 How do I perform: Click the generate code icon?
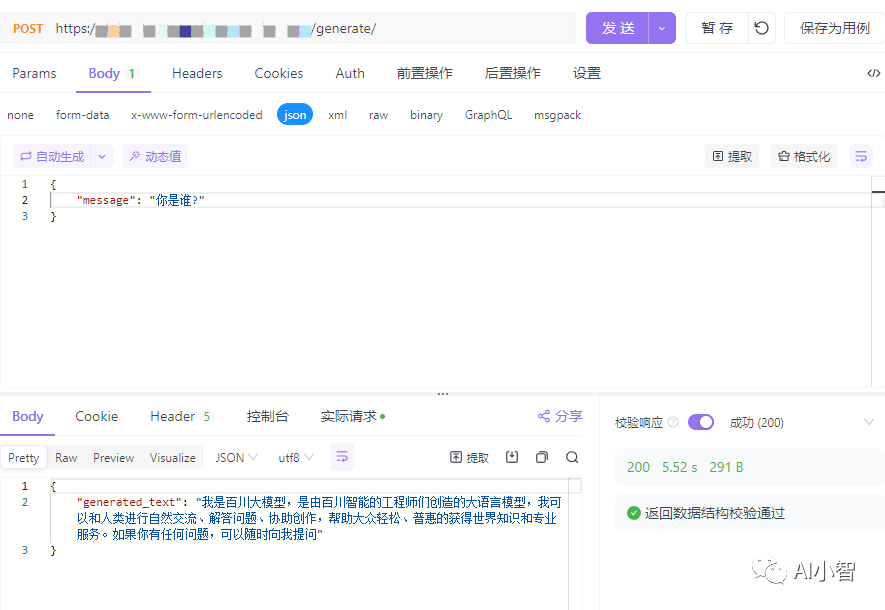[x=873, y=73]
